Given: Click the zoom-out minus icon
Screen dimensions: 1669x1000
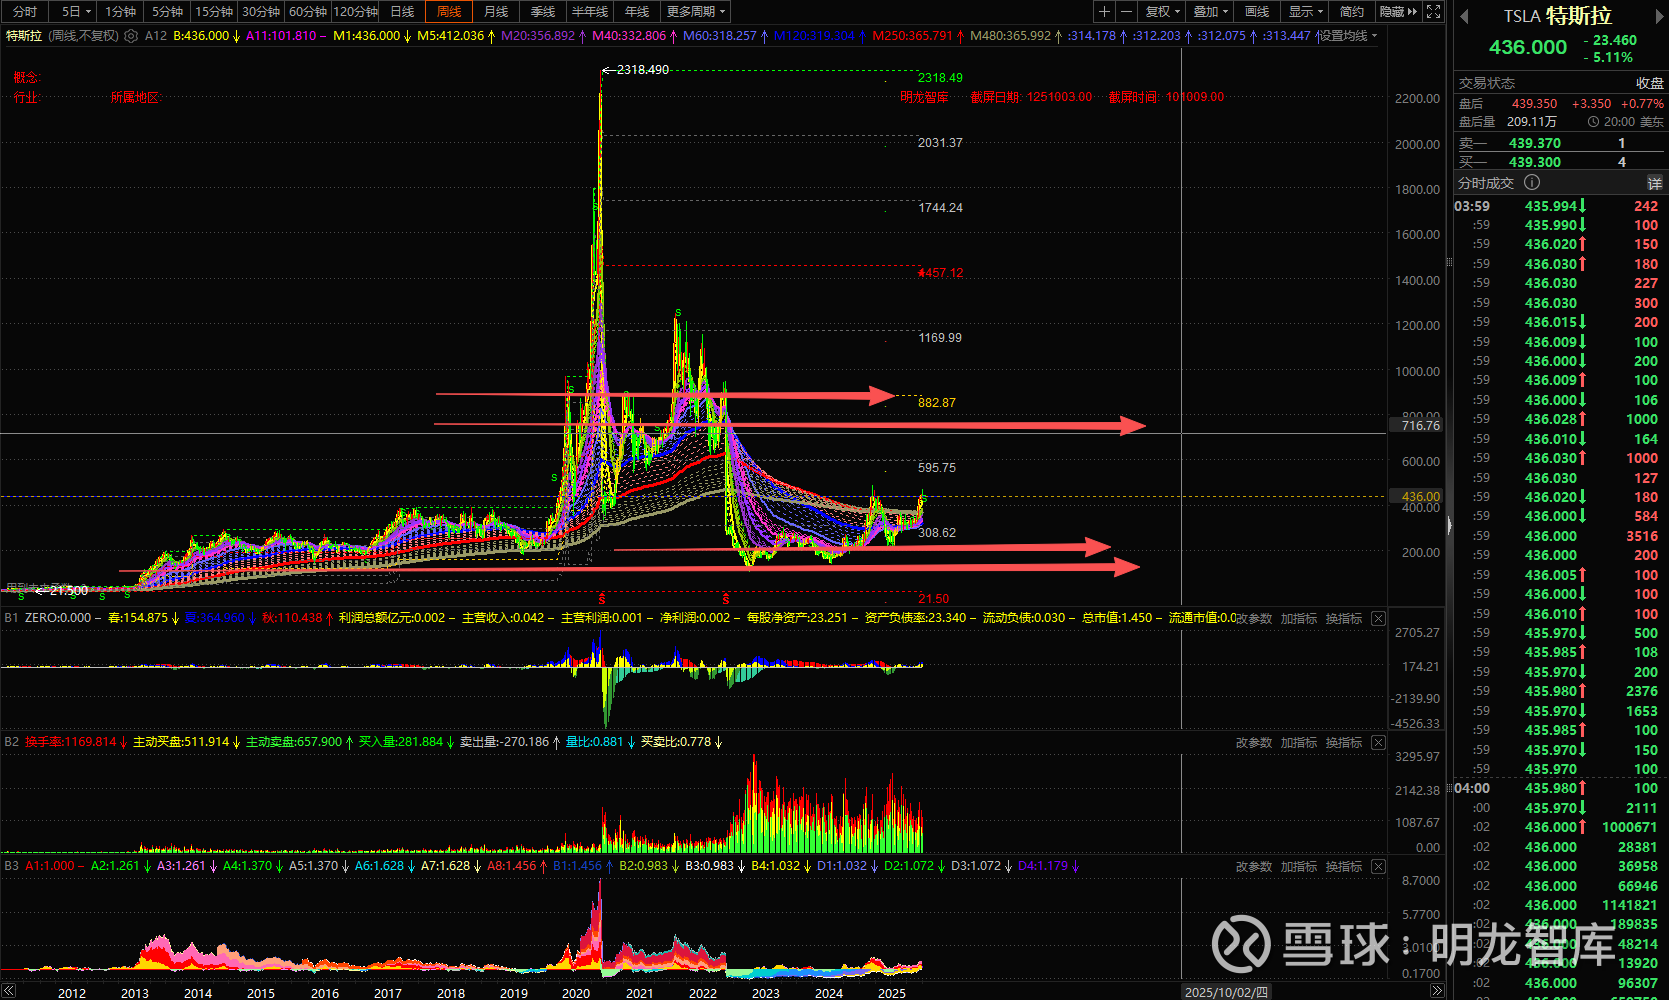Looking at the screenshot, I should (1127, 12).
